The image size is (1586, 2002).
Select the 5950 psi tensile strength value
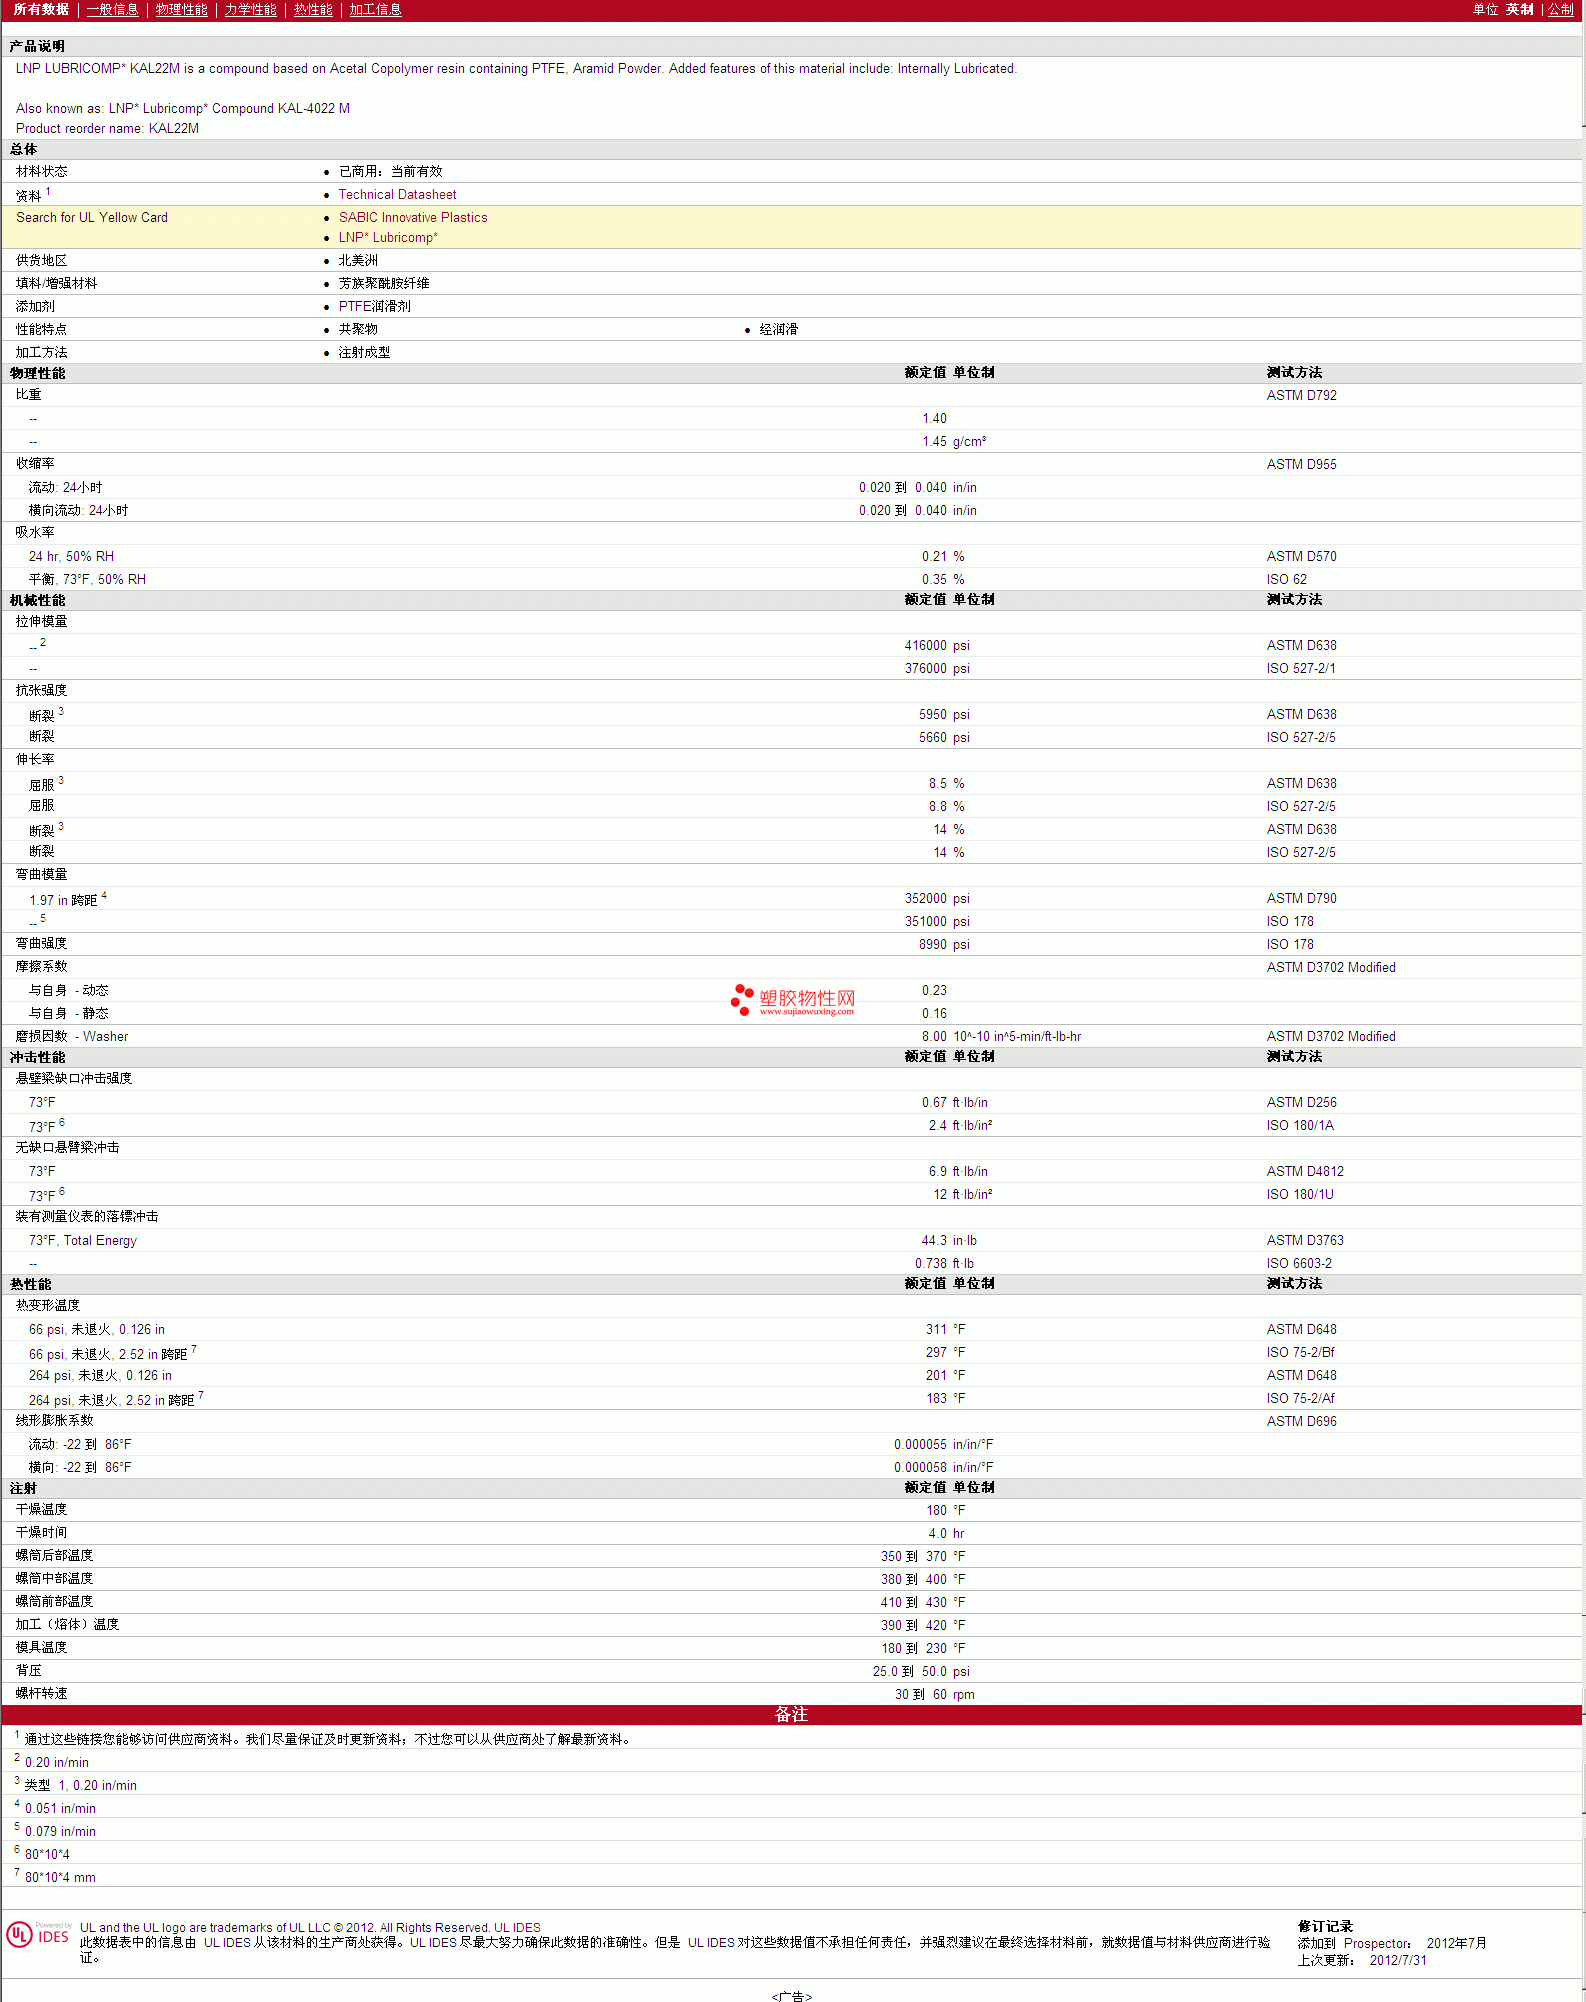click(x=944, y=715)
